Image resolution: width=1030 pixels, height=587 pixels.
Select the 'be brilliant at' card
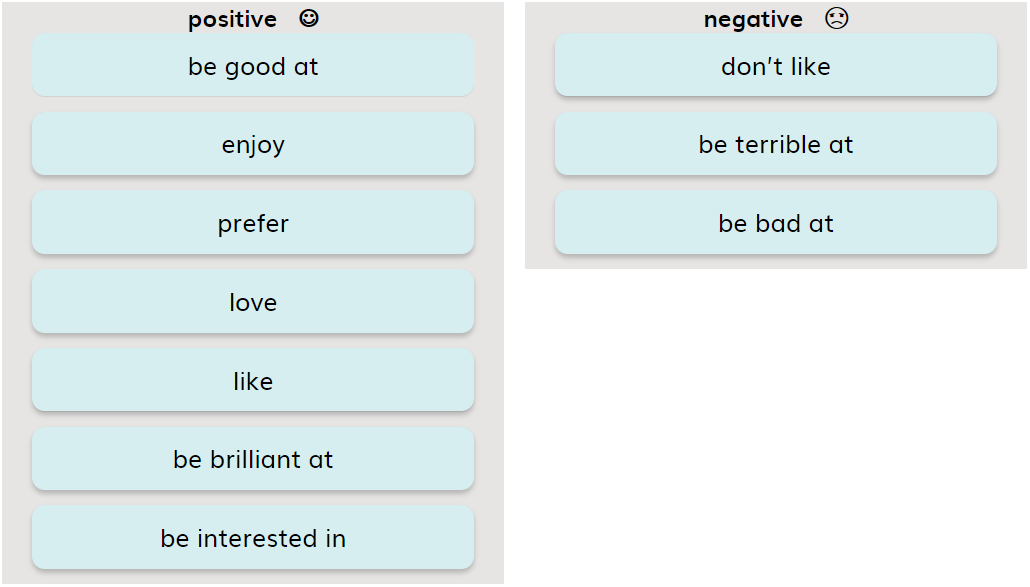[x=253, y=459]
